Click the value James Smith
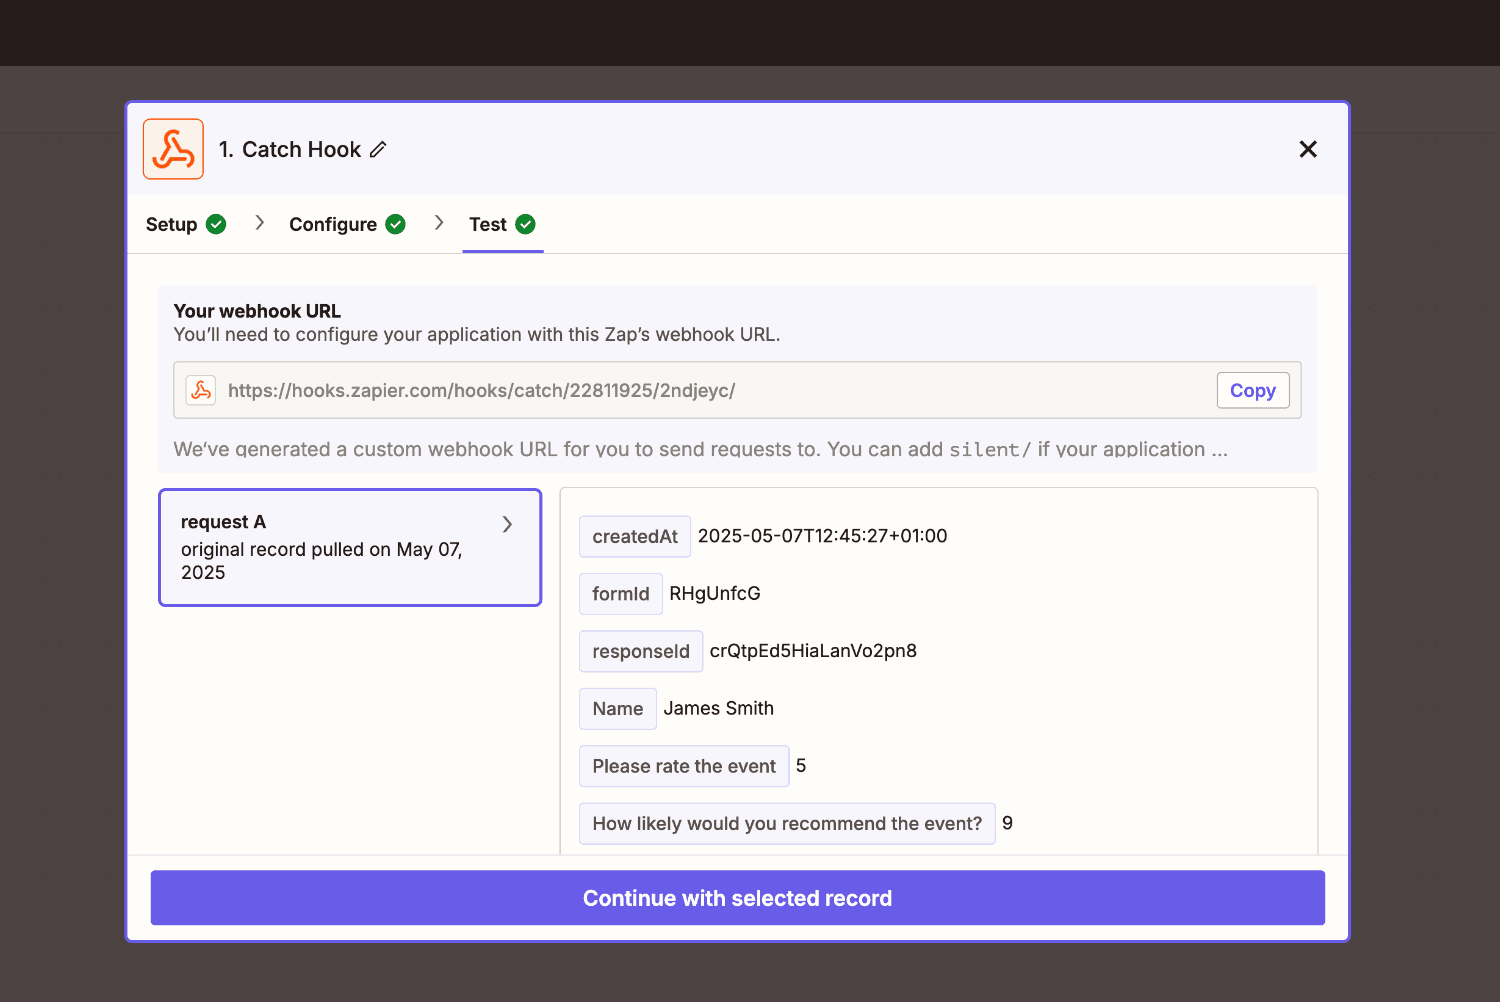The width and height of the screenshot is (1500, 1002). point(719,708)
